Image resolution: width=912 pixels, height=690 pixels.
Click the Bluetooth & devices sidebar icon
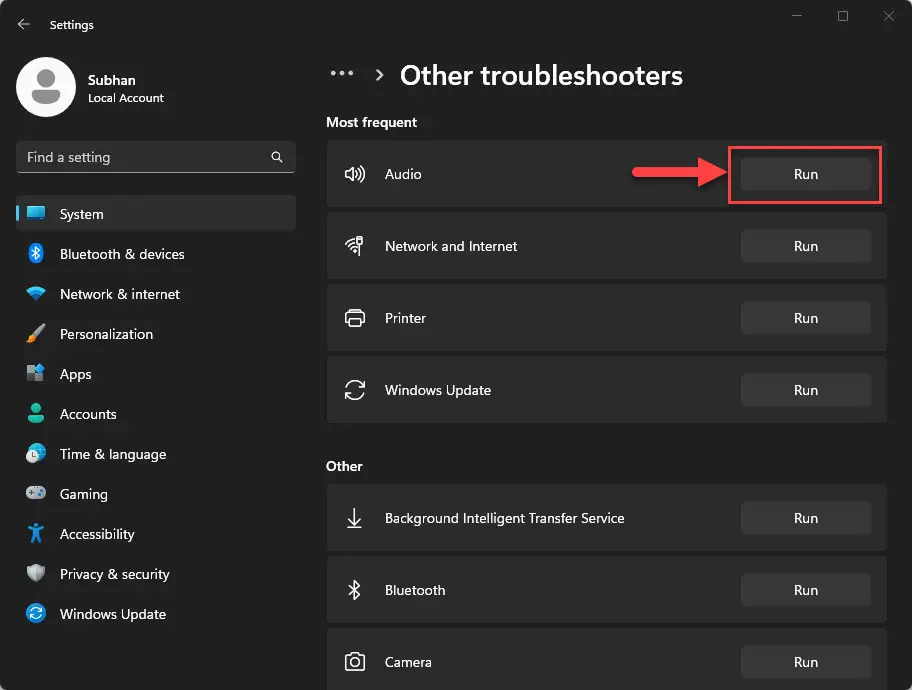[36, 254]
